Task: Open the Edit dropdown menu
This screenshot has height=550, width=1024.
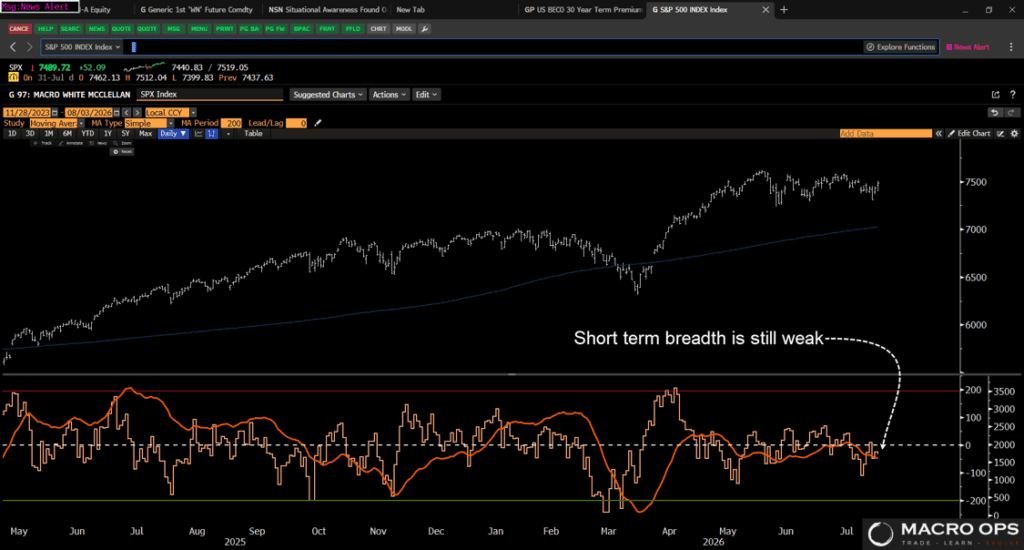Action: (426, 95)
